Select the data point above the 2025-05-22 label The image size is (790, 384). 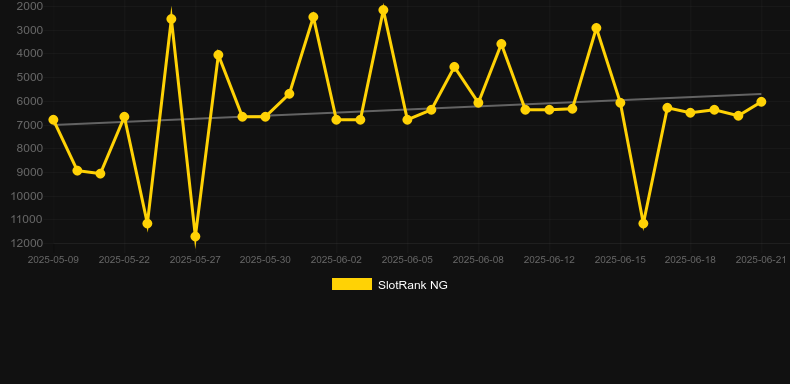click(x=124, y=117)
